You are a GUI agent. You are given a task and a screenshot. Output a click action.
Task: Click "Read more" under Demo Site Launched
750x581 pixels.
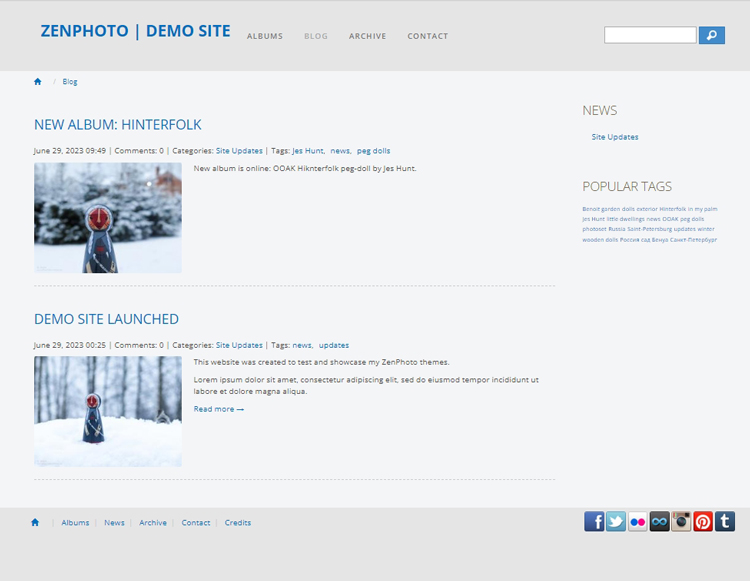coord(218,409)
